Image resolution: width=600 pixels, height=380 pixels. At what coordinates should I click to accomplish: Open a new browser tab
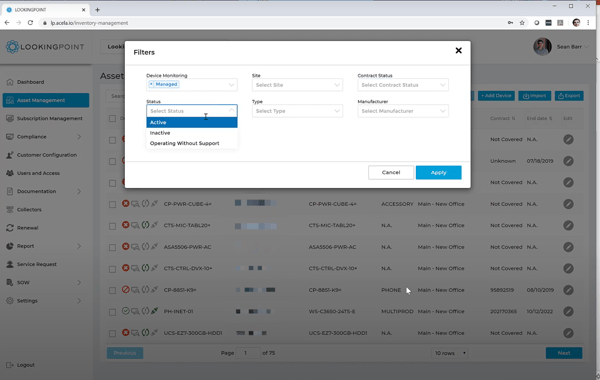97,10
